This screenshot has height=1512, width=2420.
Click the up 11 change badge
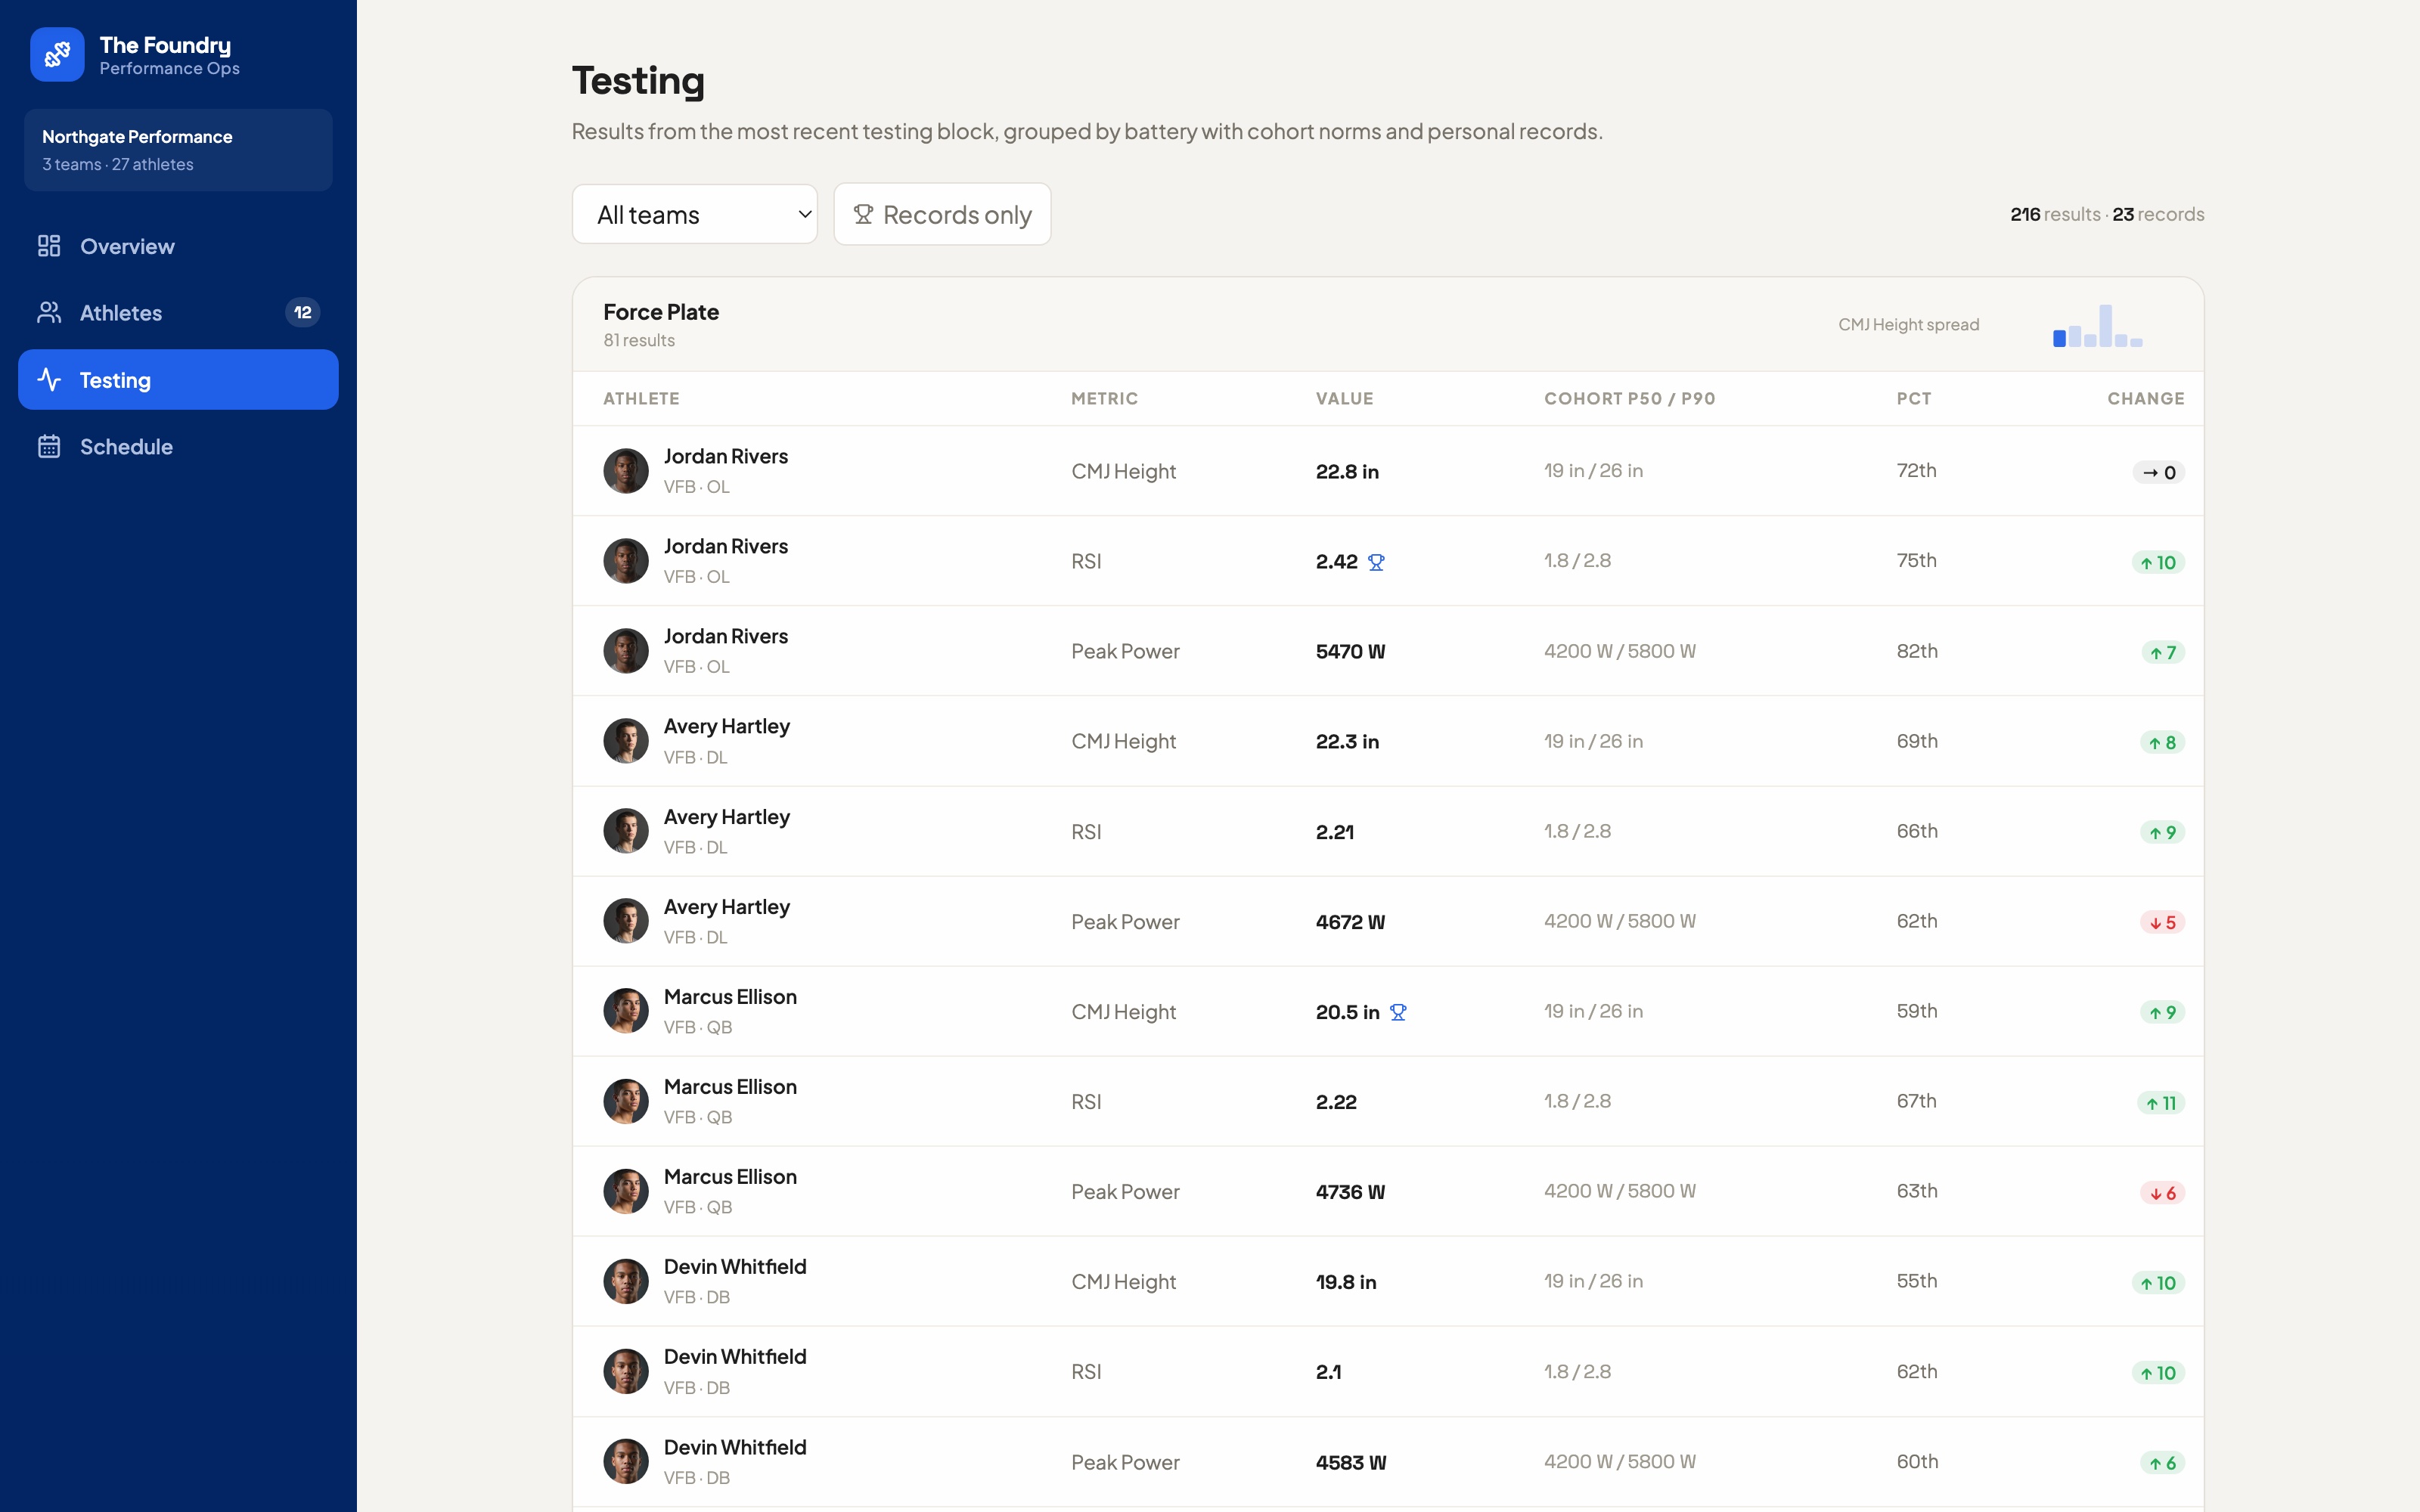(2161, 1103)
